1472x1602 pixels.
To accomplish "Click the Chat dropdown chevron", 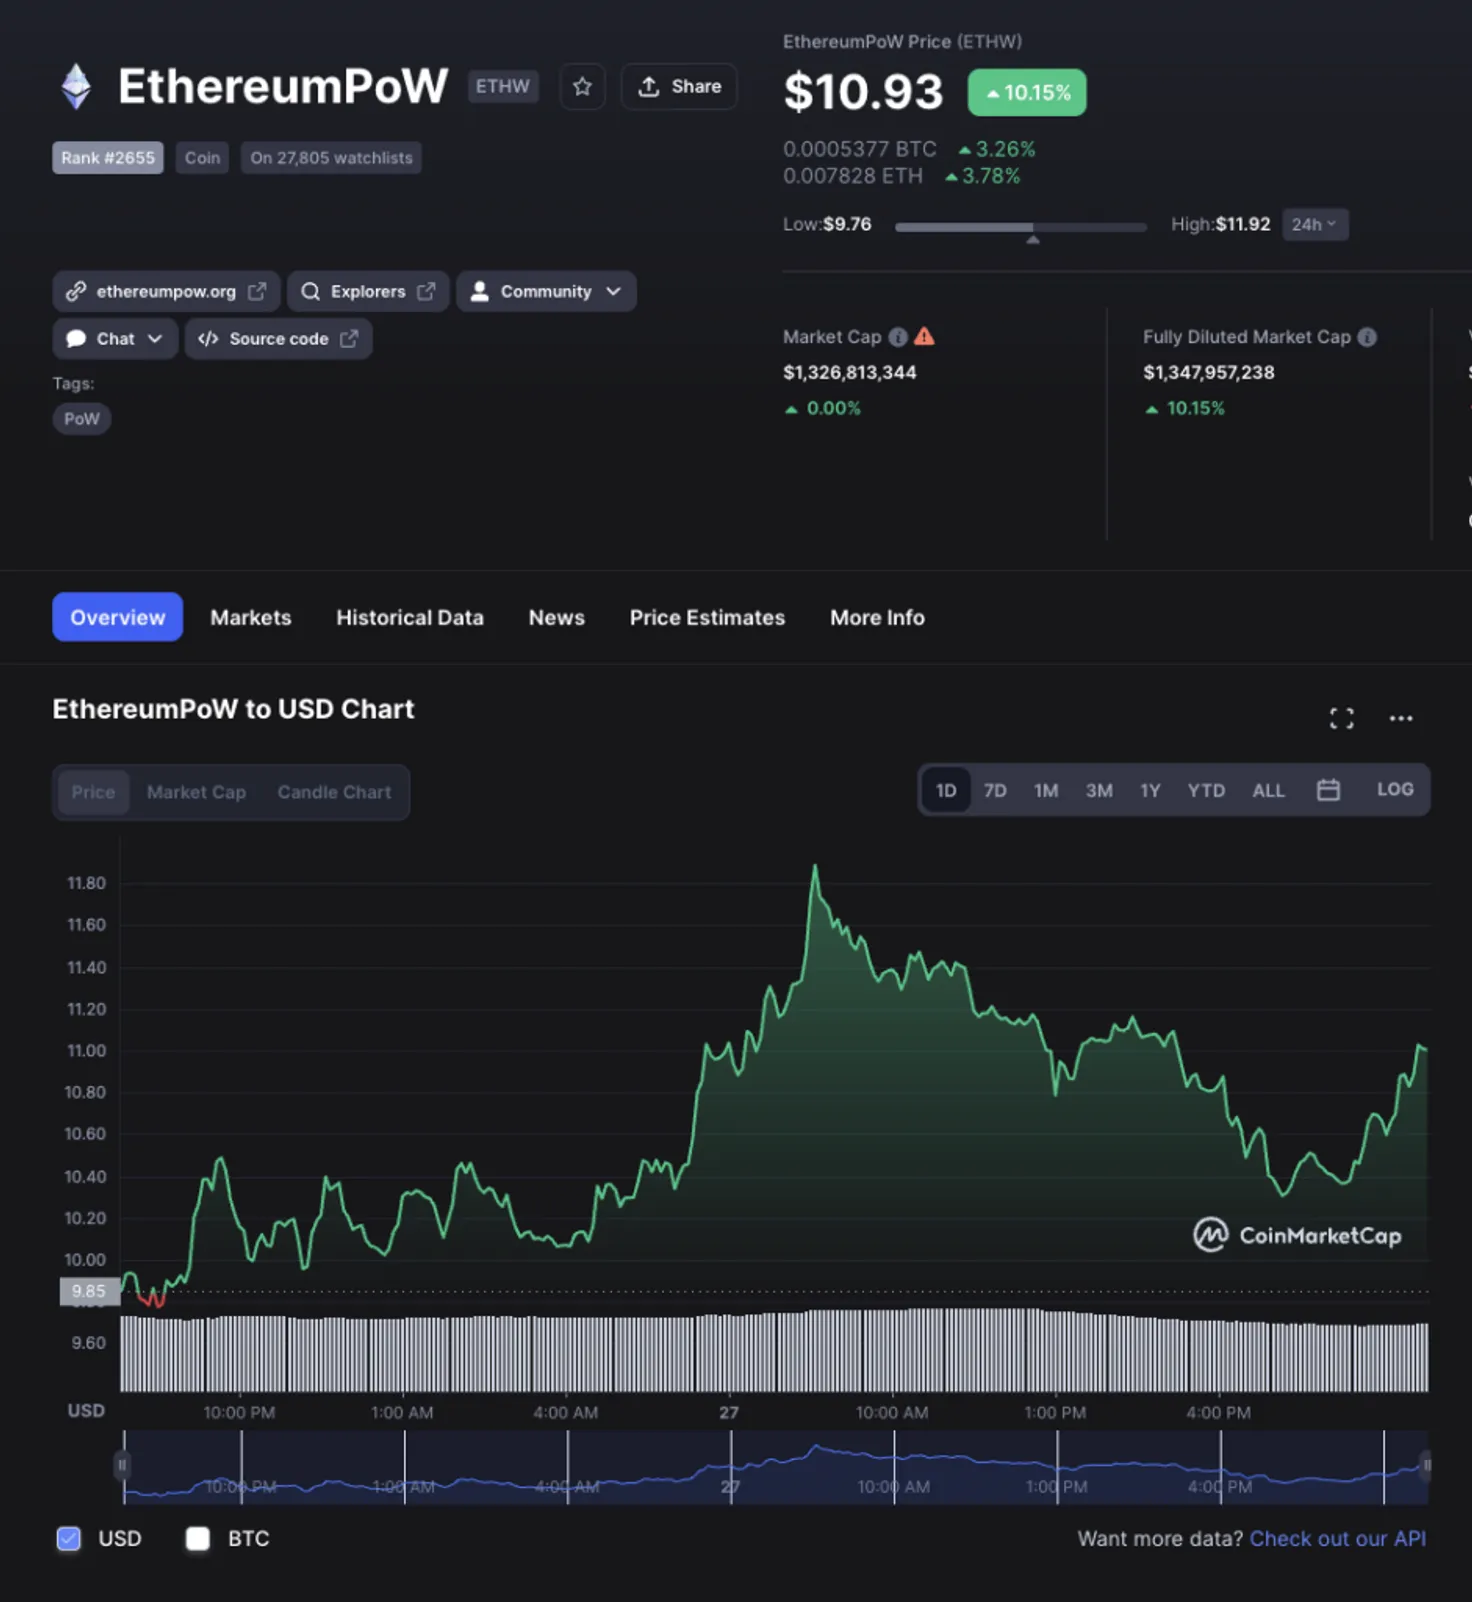I will [155, 339].
